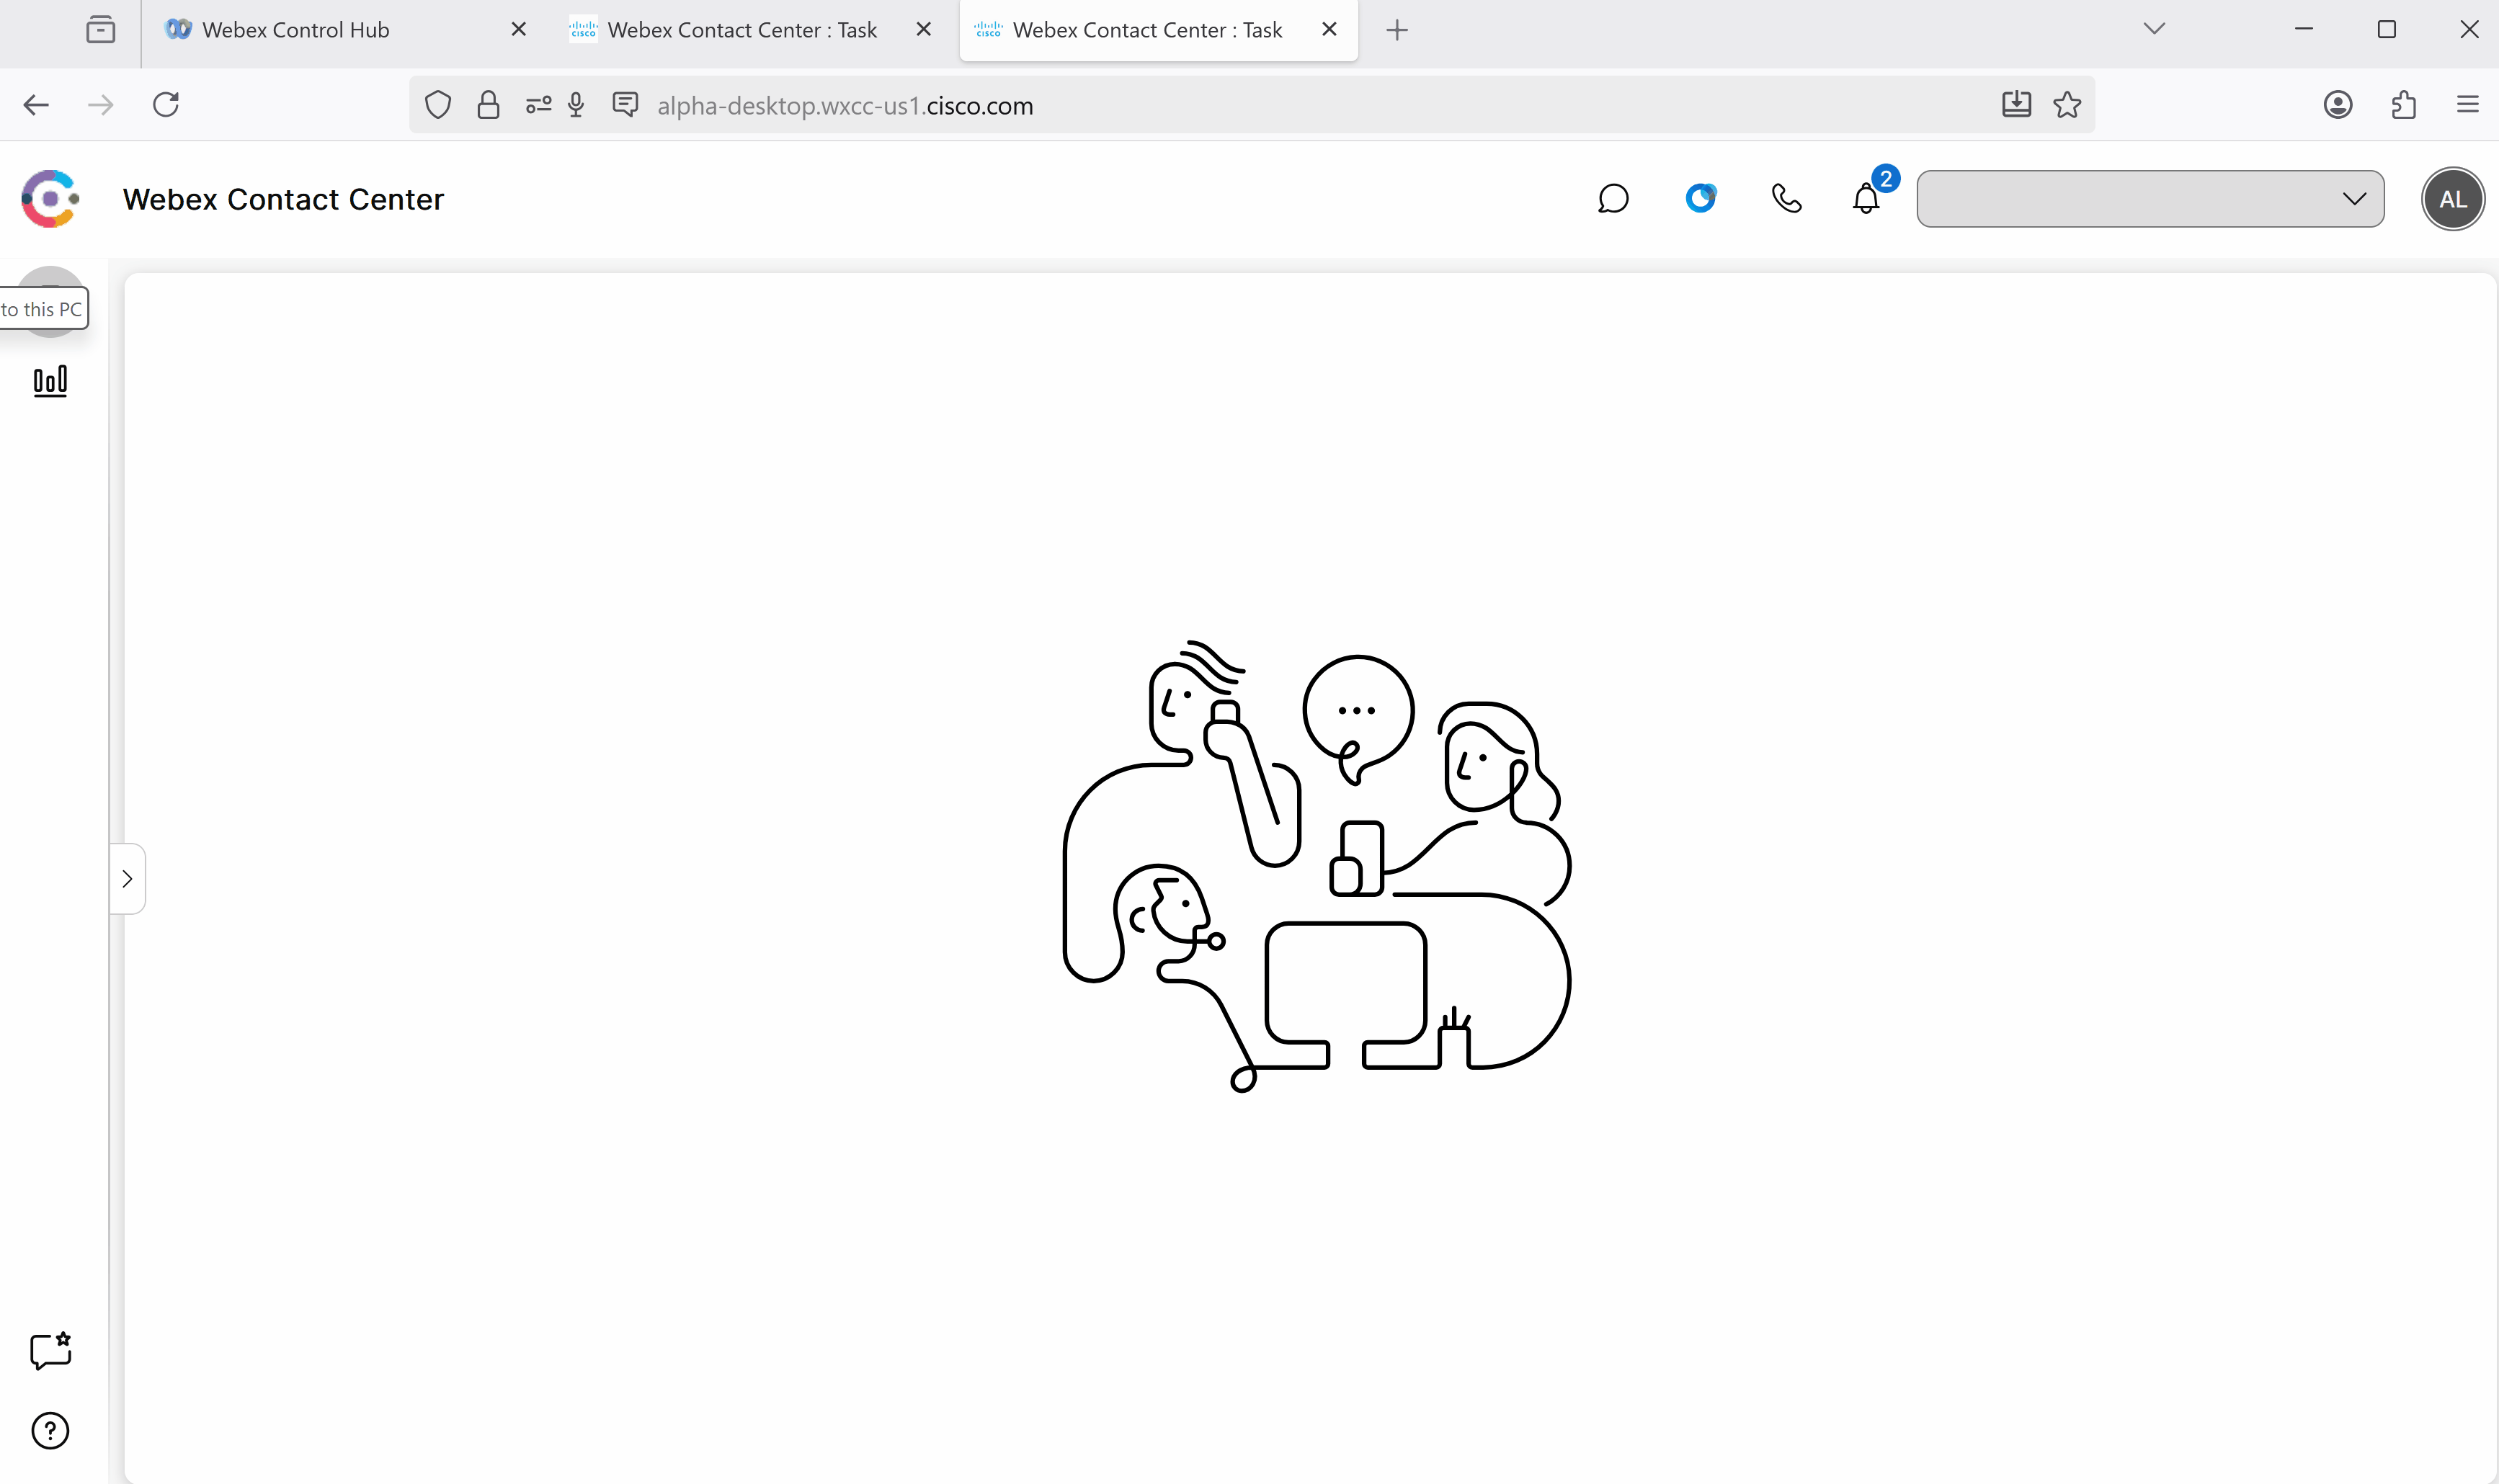Image resolution: width=2499 pixels, height=1484 pixels.
Task: Open the Webex chat bubble icon
Action: pos(1613,199)
